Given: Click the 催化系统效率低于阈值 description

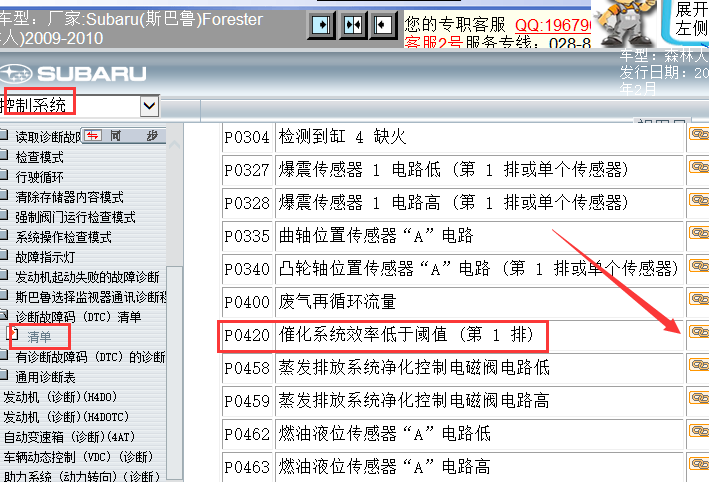Looking at the screenshot, I should (x=406, y=335).
